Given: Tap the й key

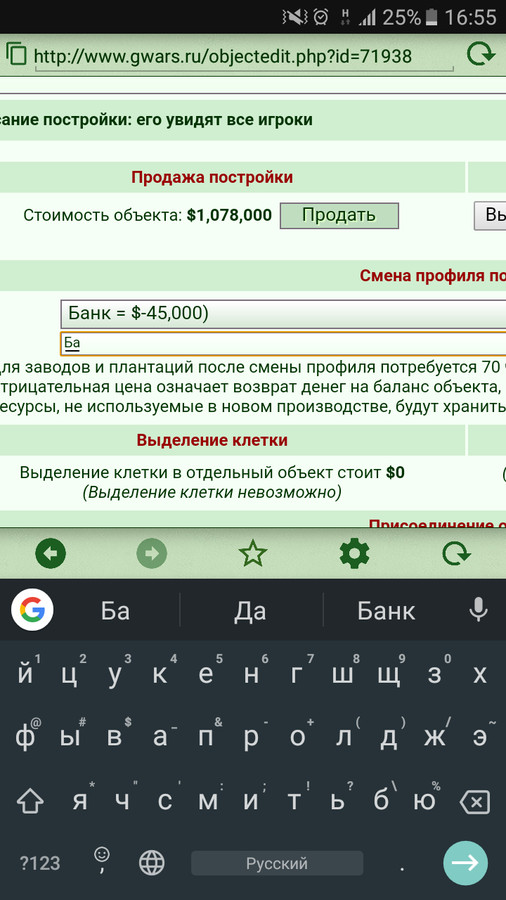Looking at the screenshot, I should pos(24,674).
